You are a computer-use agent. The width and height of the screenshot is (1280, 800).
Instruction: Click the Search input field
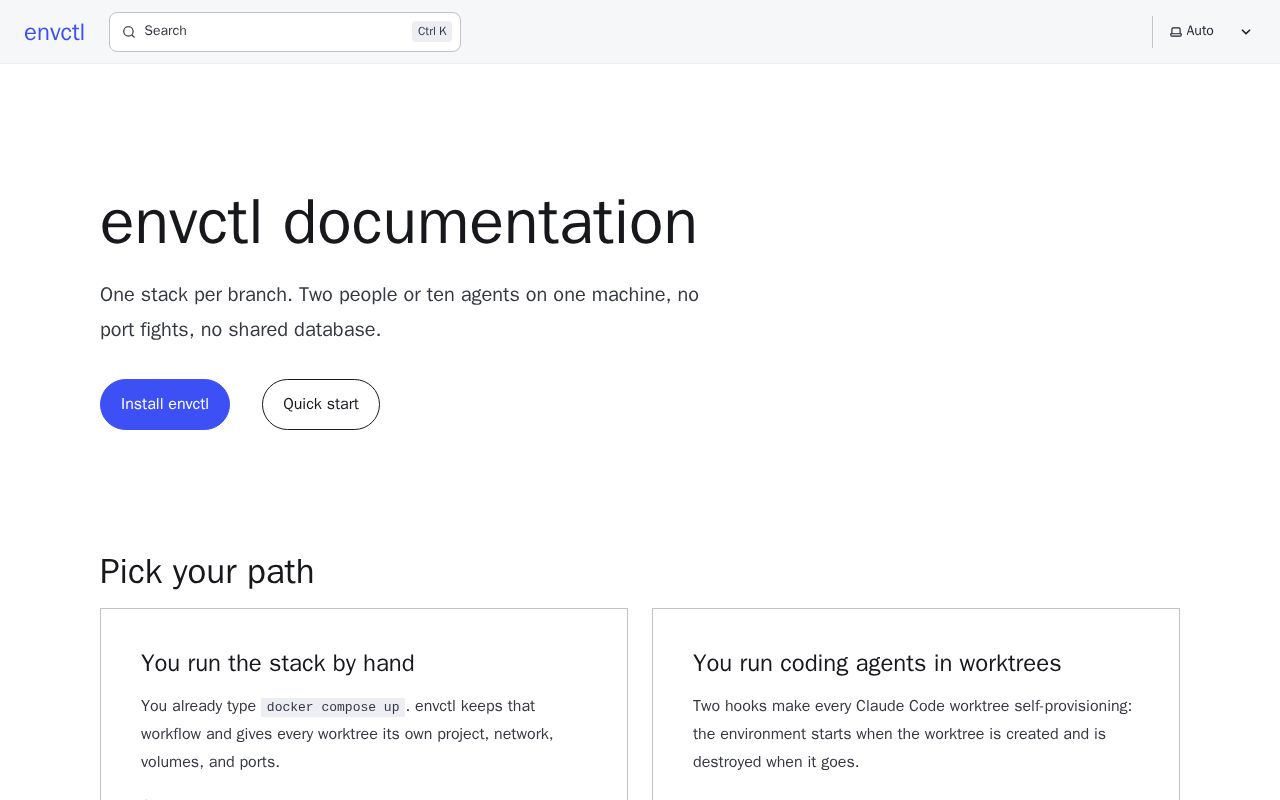tap(285, 32)
